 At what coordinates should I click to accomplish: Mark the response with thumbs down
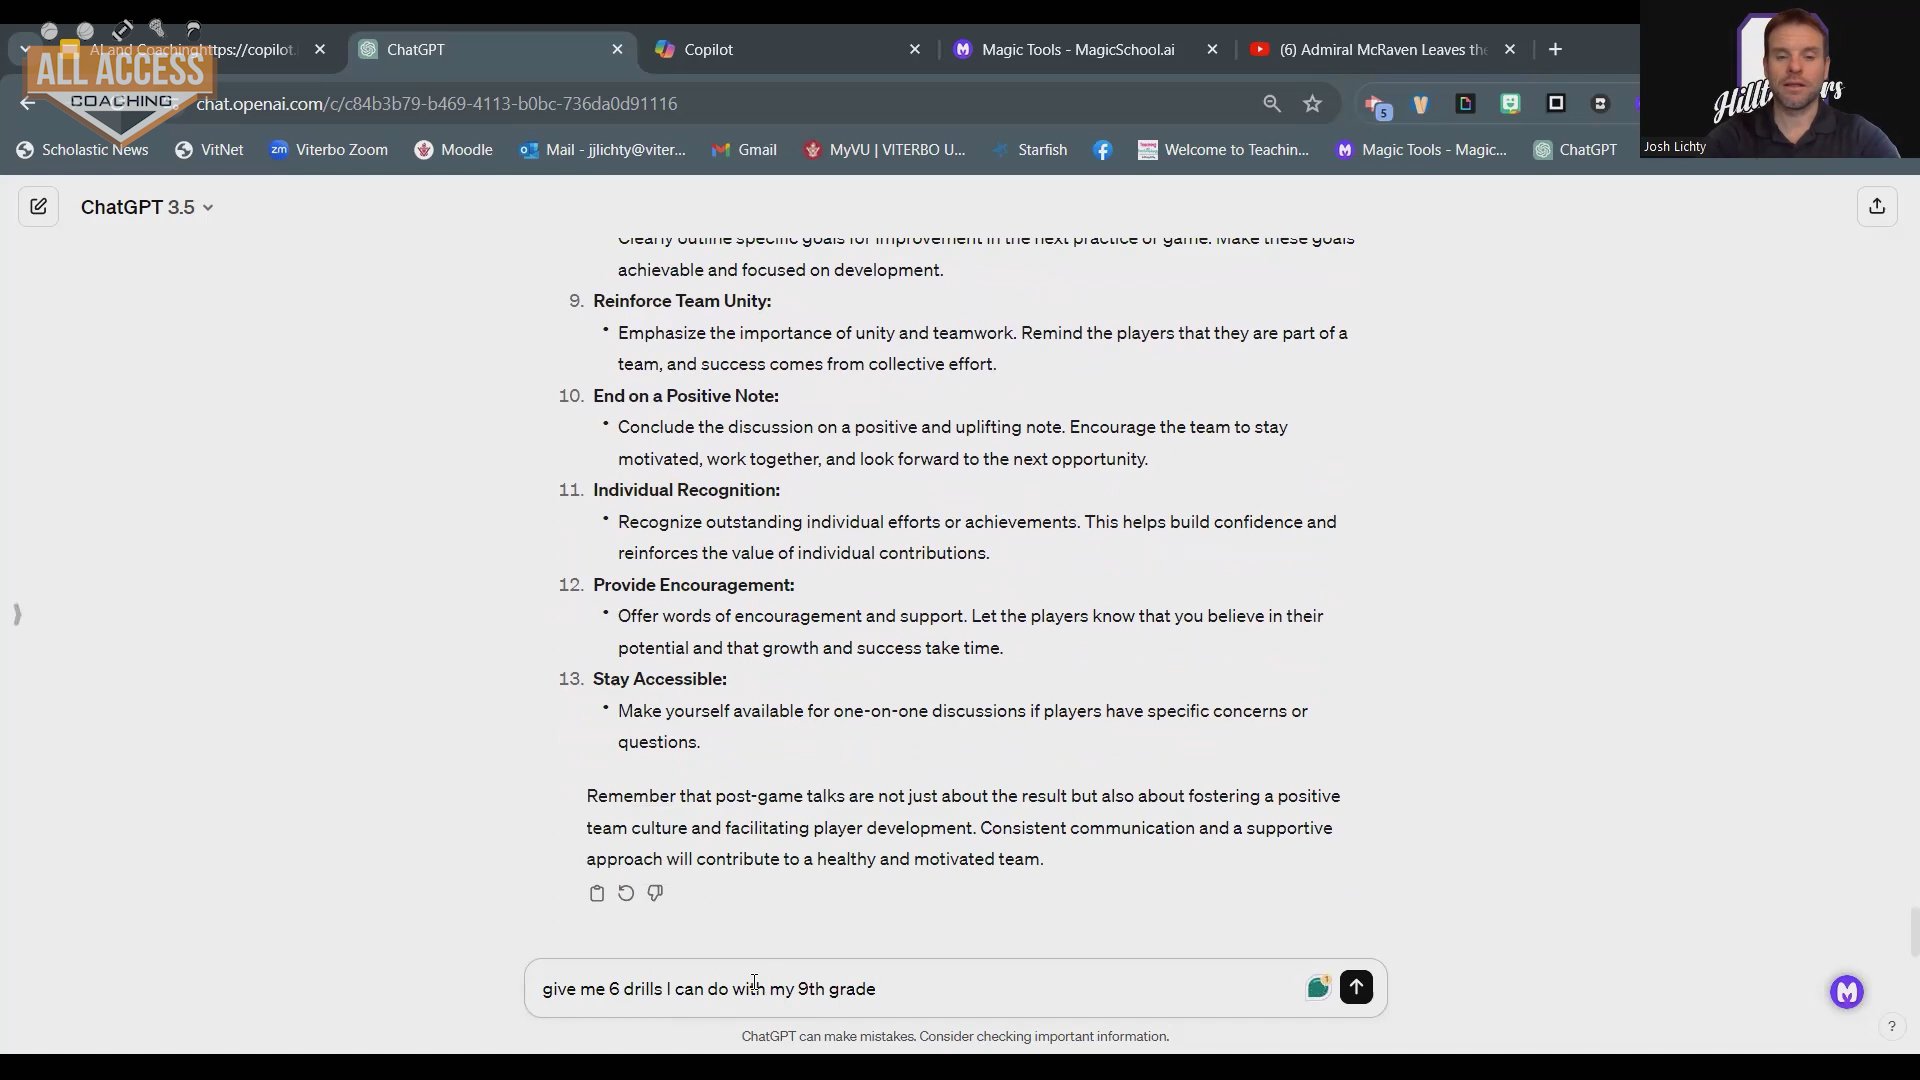(x=655, y=893)
